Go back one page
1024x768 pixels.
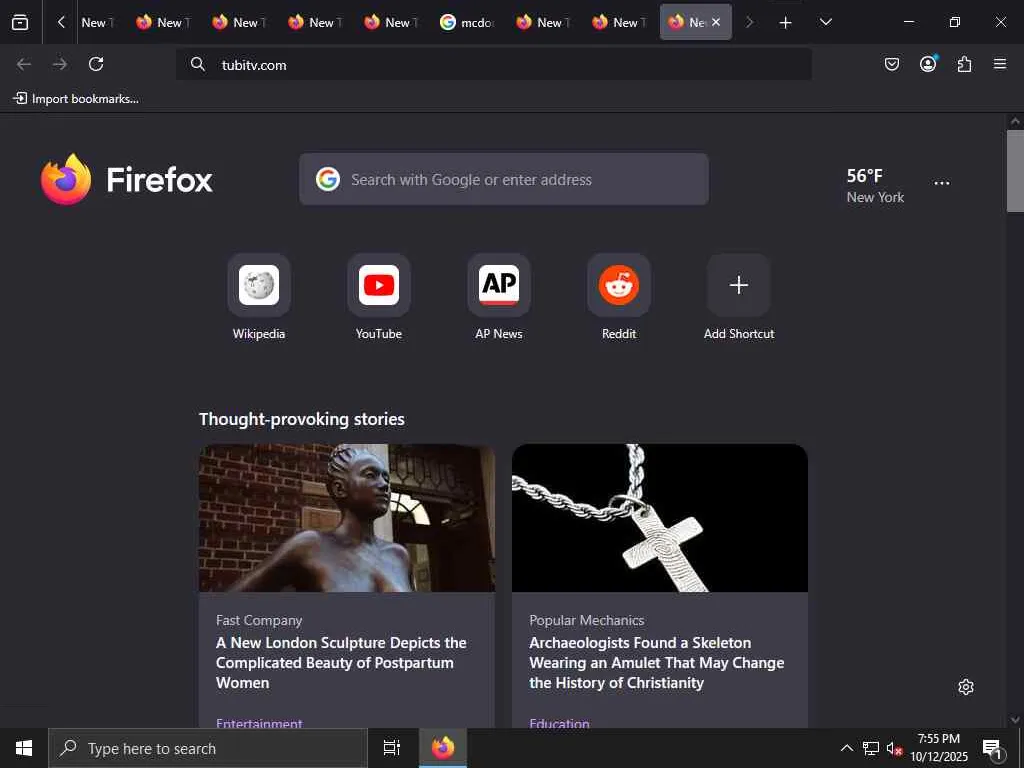24,64
